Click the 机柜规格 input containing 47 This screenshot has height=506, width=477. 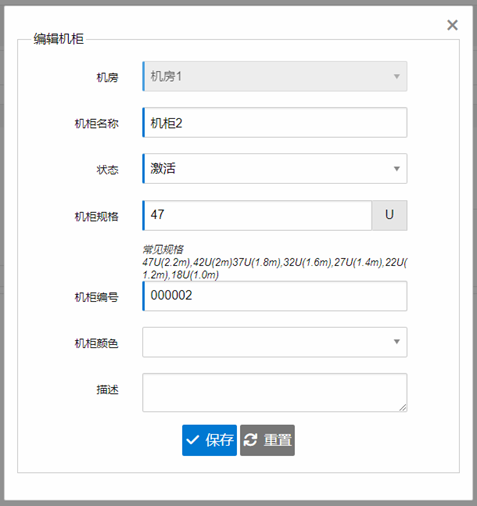(x=257, y=215)
